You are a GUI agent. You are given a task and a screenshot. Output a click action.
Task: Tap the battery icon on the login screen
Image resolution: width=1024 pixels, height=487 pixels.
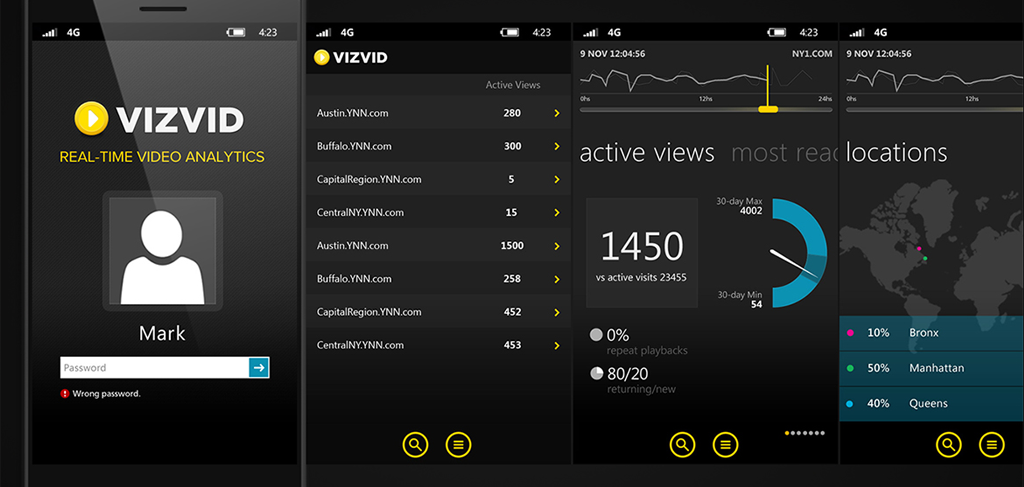pyautogui.click(x=236, y=32)
